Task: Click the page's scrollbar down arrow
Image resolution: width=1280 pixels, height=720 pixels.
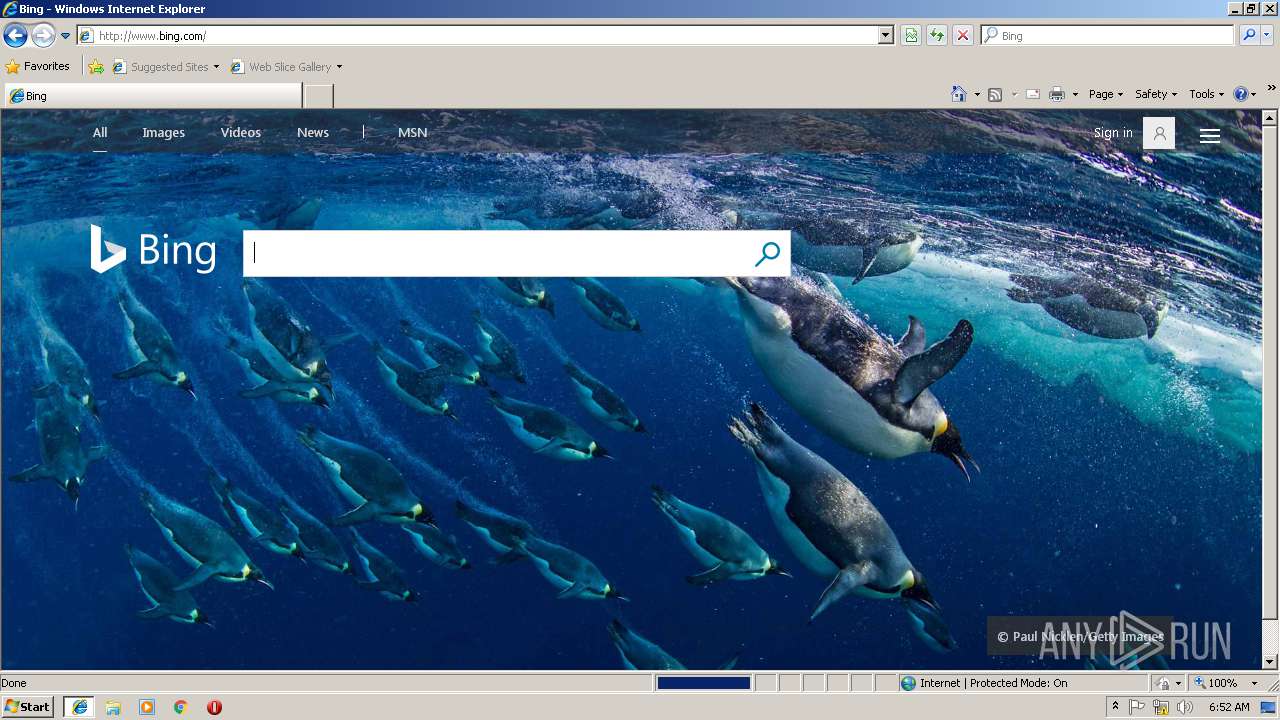Action: [x=1271, y=661]
